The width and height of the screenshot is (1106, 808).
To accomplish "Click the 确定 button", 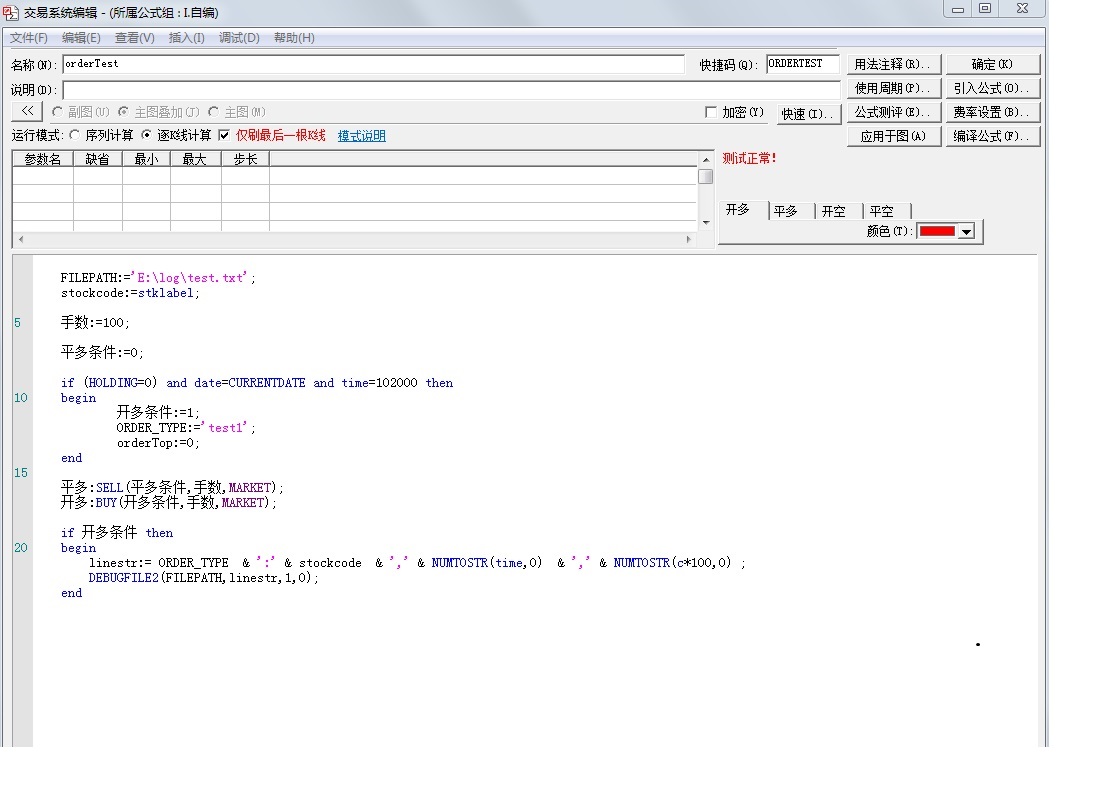I will 992,64.
